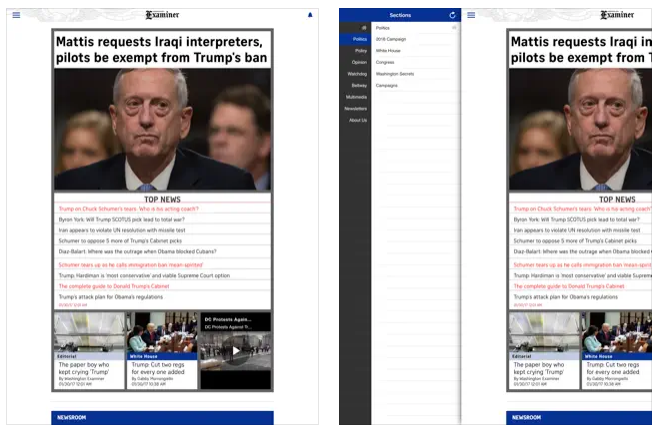Click TOP NEWS heading in right screen
The height and width of the screenshot is (427, 657).
[617, 199]
